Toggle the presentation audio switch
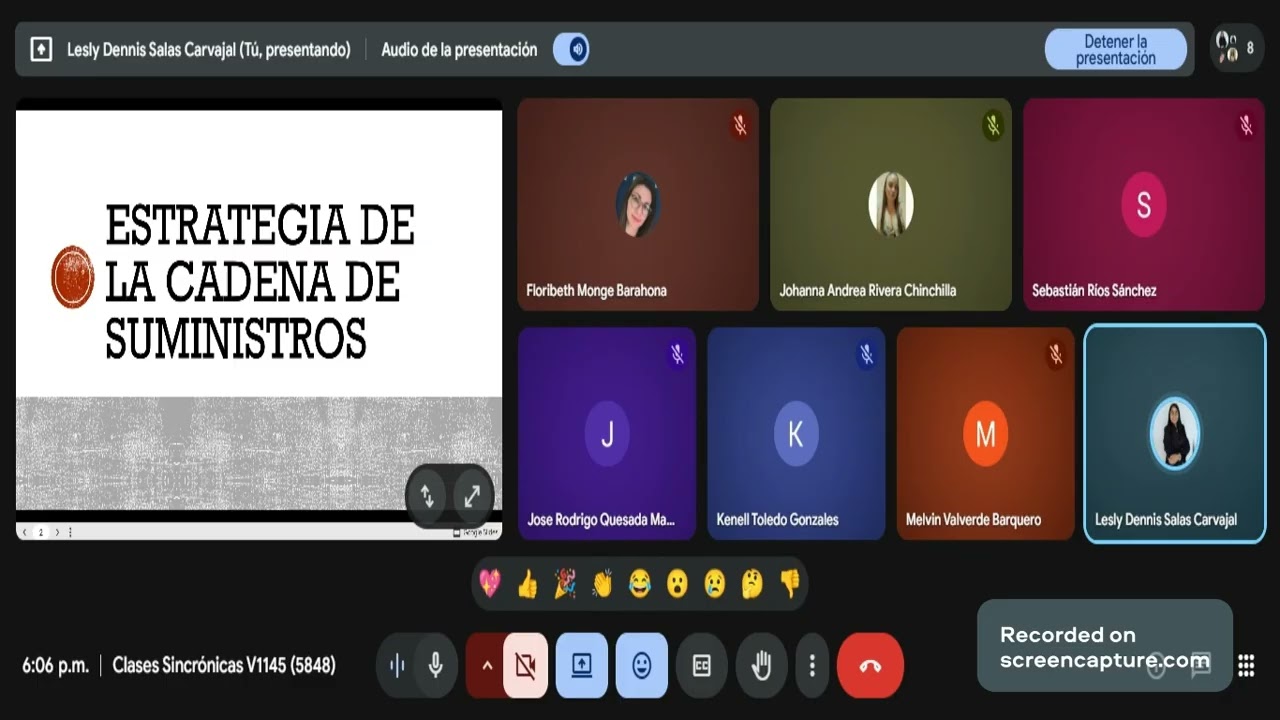Image resolution: width=1280 pixels, height=720 pixels. 571,49
